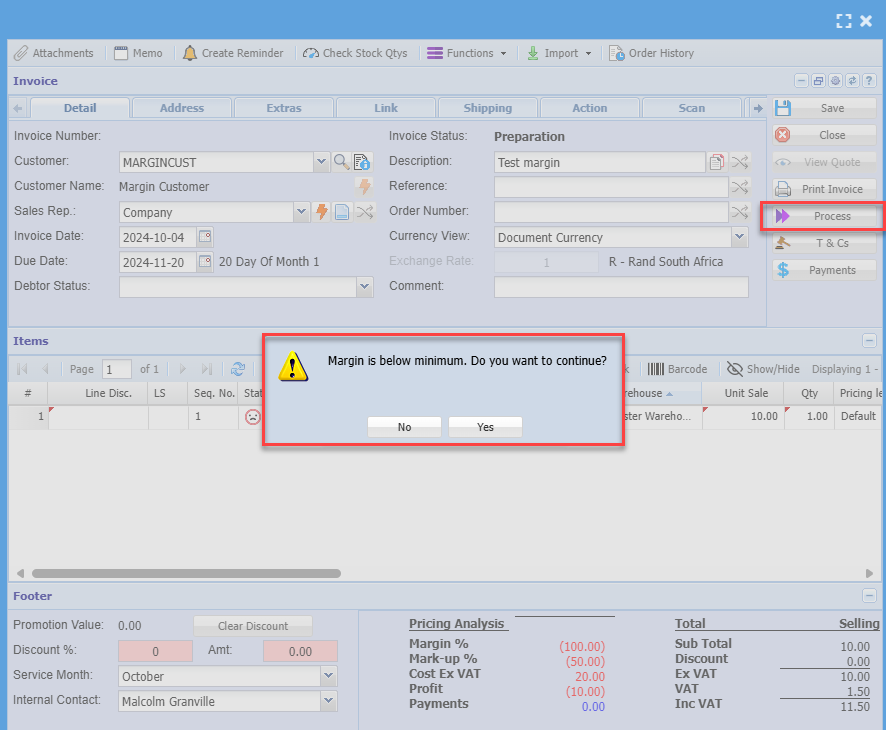Click the Attachments paperclip icon

[21, 53]
